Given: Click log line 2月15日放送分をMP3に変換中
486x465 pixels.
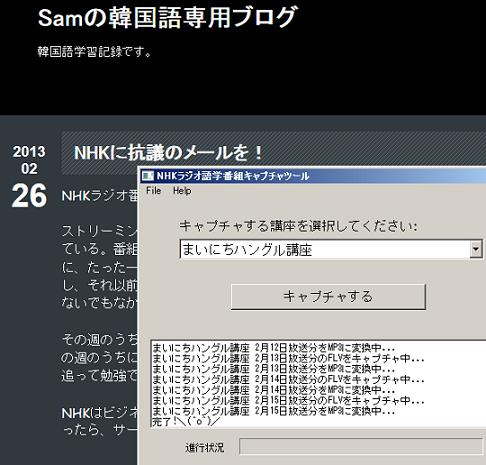Looking at the screenshot, I should click(x=273, y=411).
